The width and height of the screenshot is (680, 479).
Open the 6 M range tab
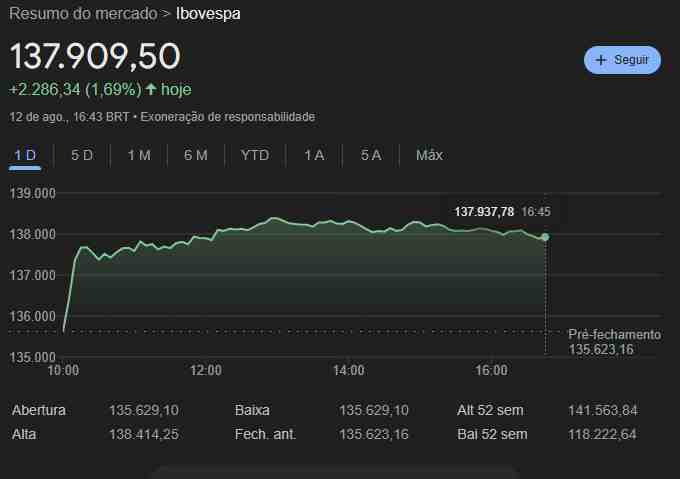[x=196, y=155]
